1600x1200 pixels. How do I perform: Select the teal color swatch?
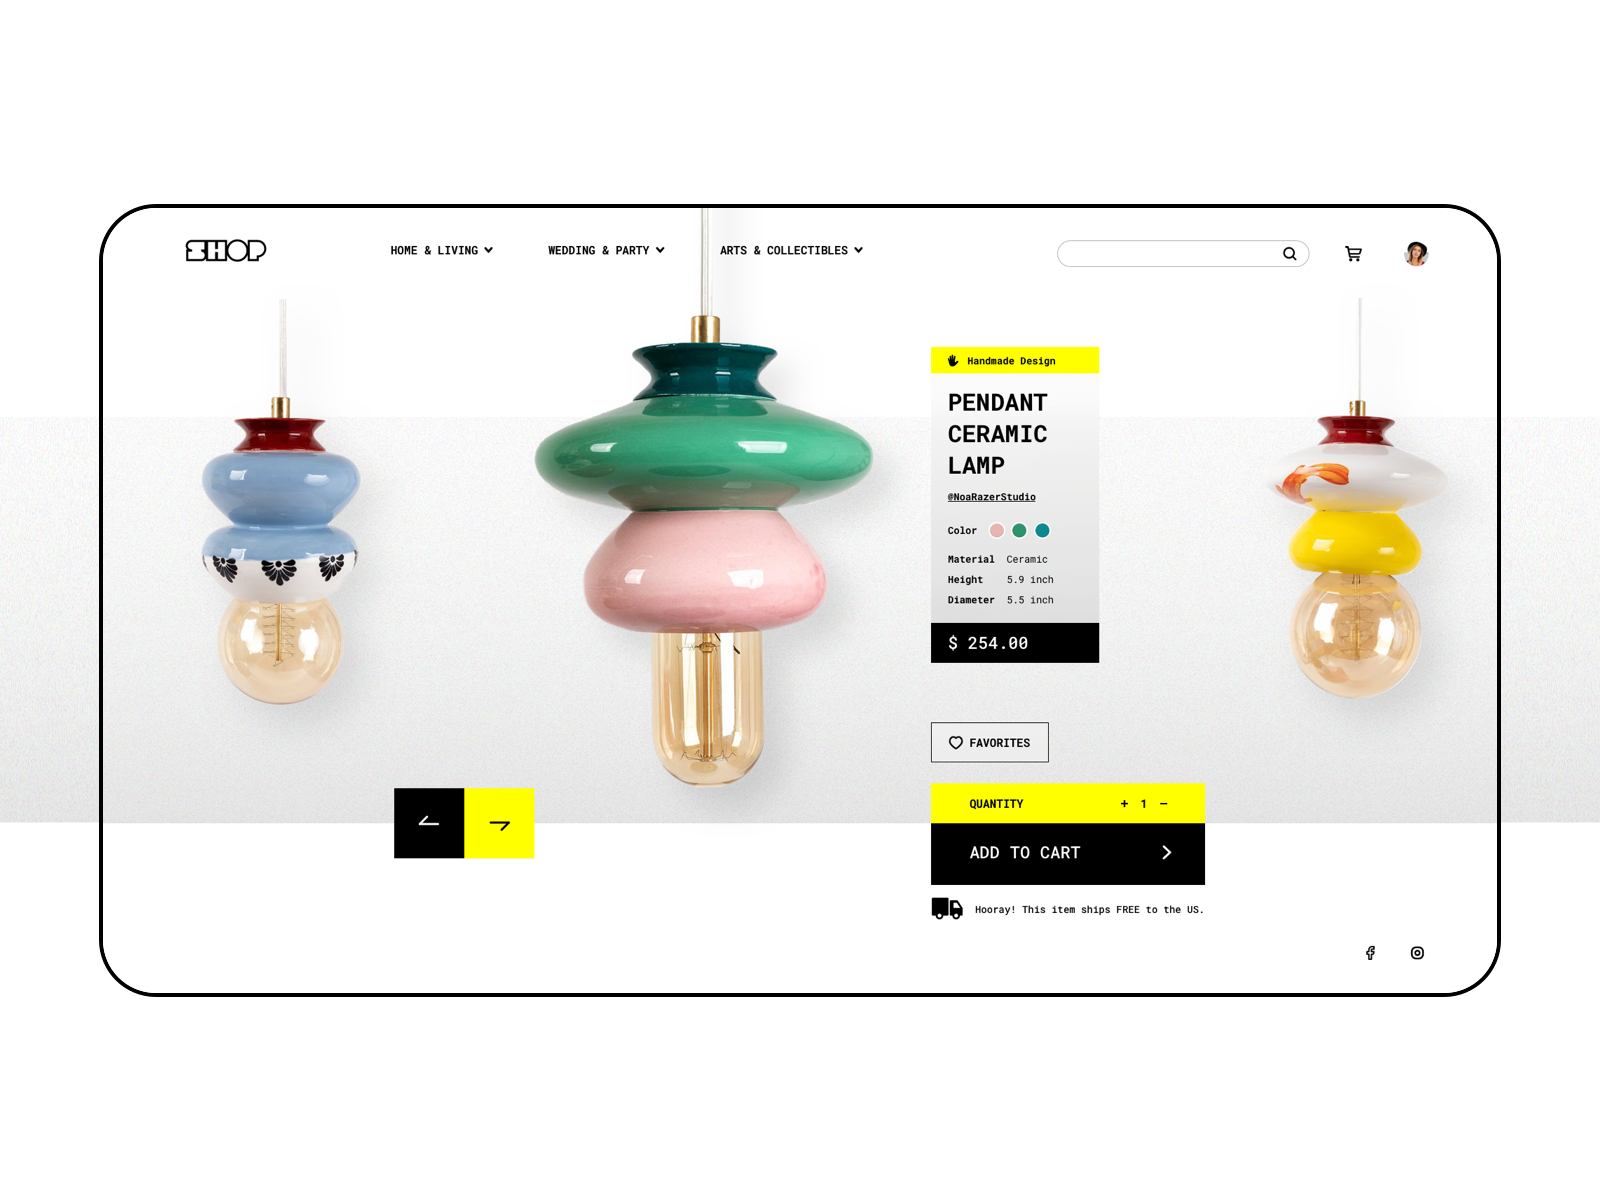click(x=1042, y=531)
